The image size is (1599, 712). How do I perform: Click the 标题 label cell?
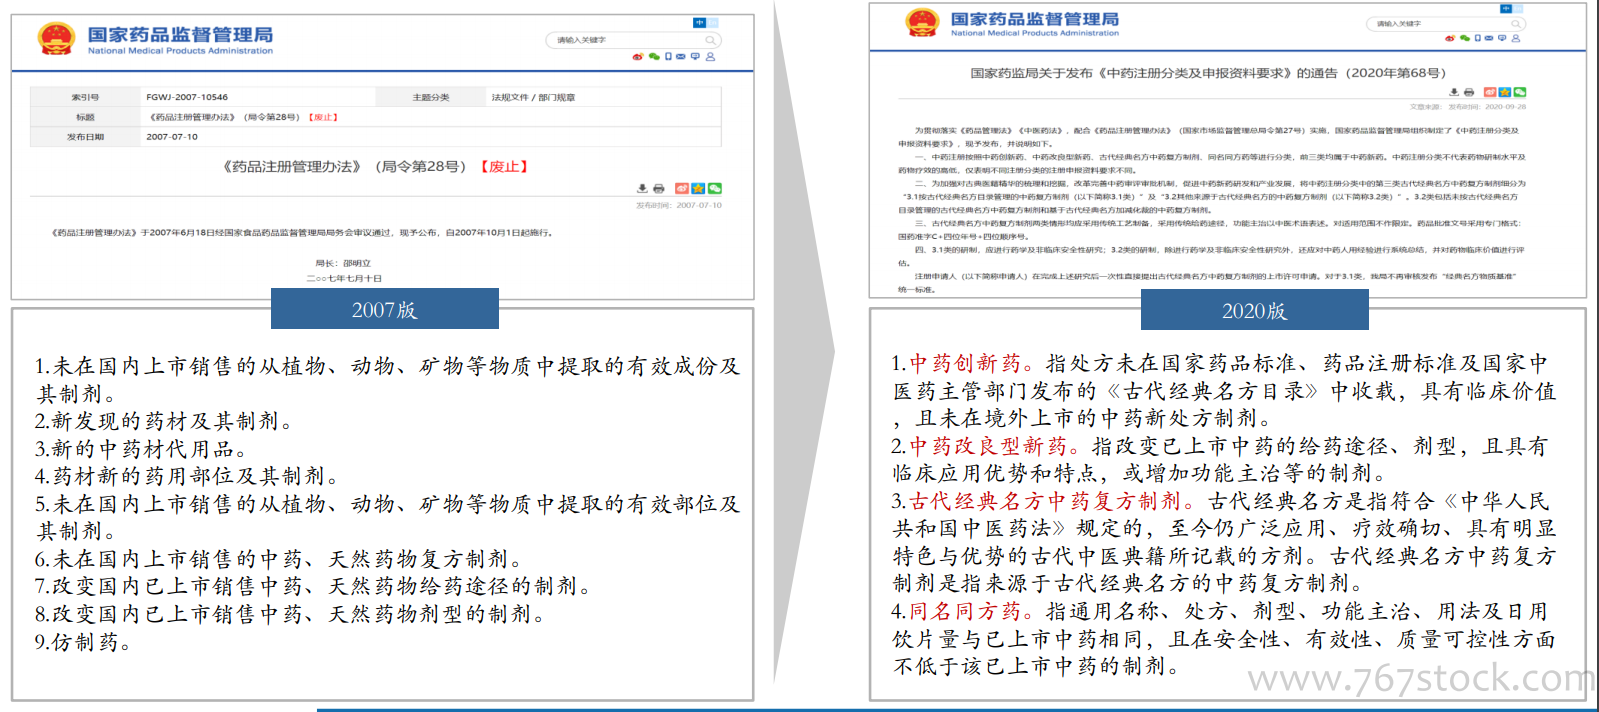point(85,117)
